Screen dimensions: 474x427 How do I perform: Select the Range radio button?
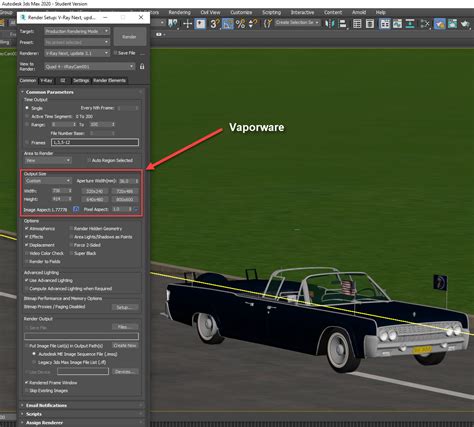(x=27, y=124)
